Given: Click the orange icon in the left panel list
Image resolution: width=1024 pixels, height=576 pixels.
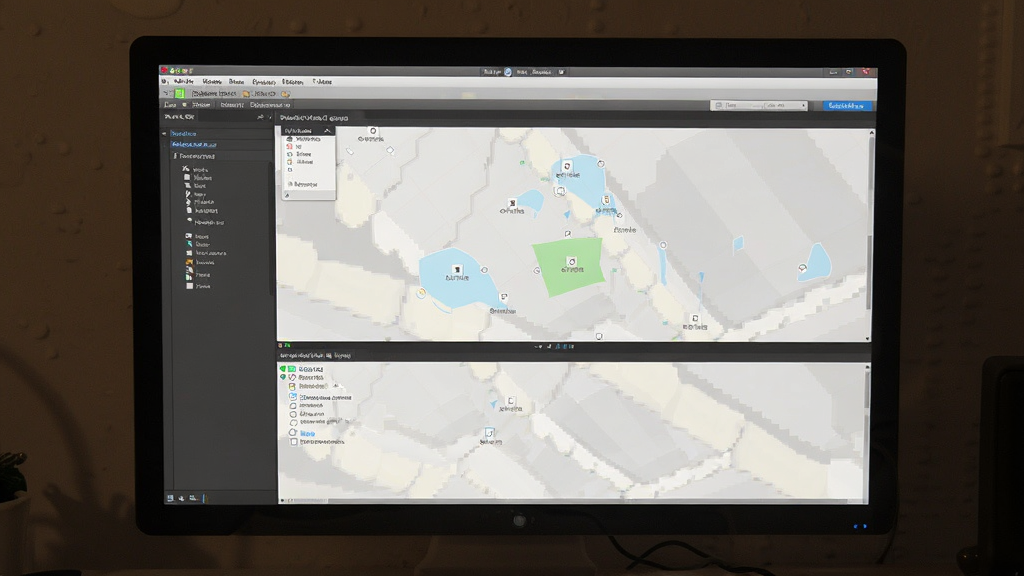Looking at the screenshot, I should click(x=189, y=262).
